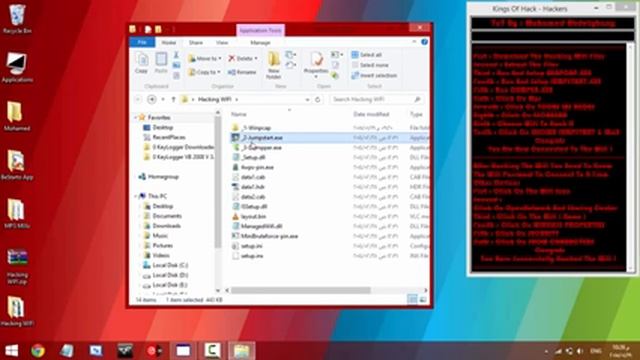The height and width of the screenshot is (360, 640).
Task: Sort by Date modified column header
Action: pos(371,114)
